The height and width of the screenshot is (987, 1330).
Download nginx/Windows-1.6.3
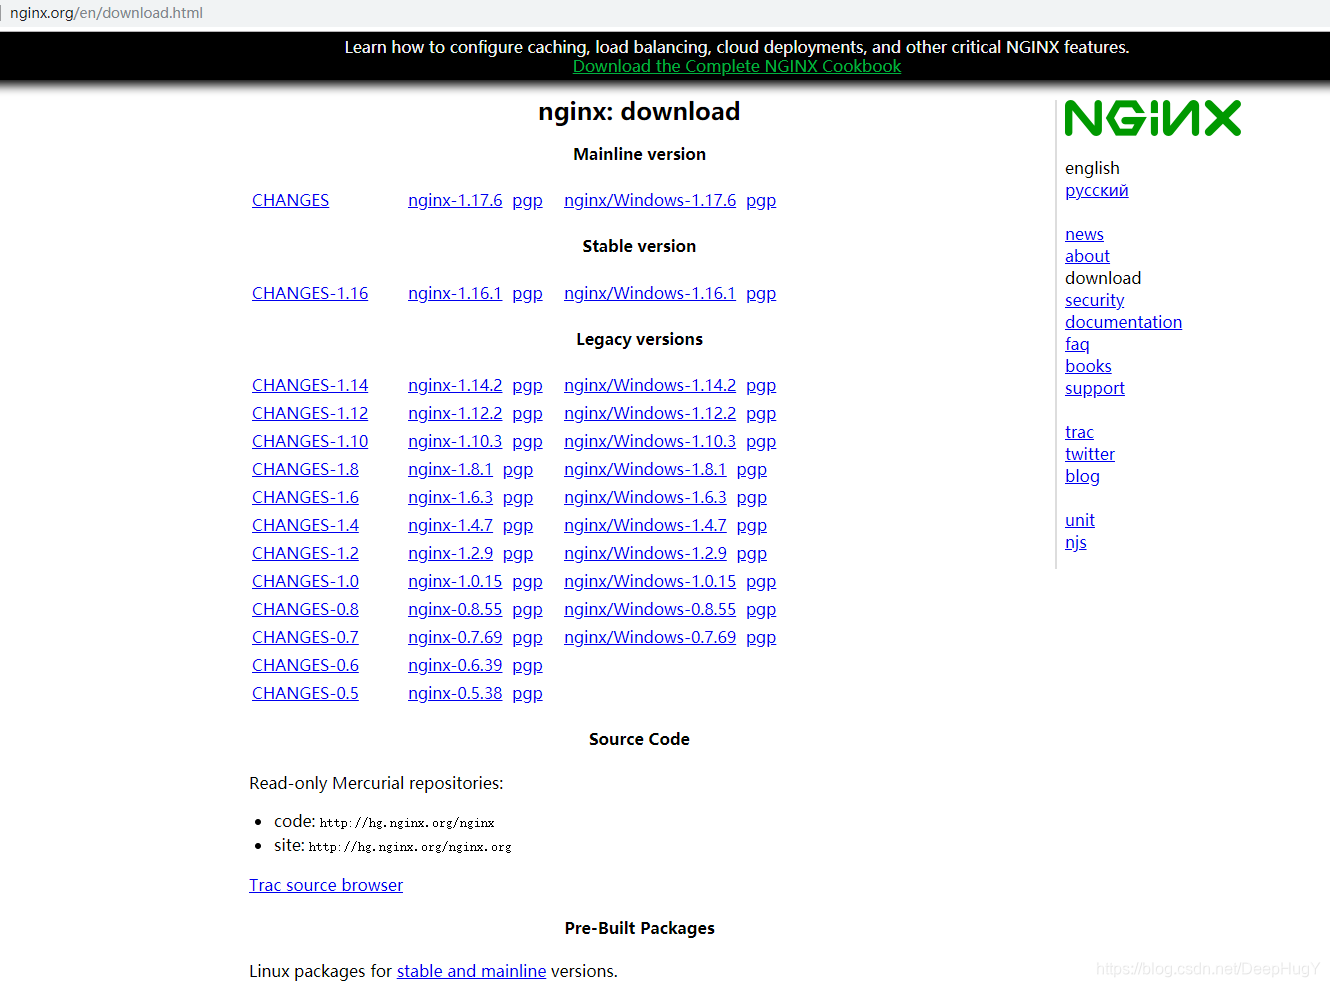(x=645, y=497)
